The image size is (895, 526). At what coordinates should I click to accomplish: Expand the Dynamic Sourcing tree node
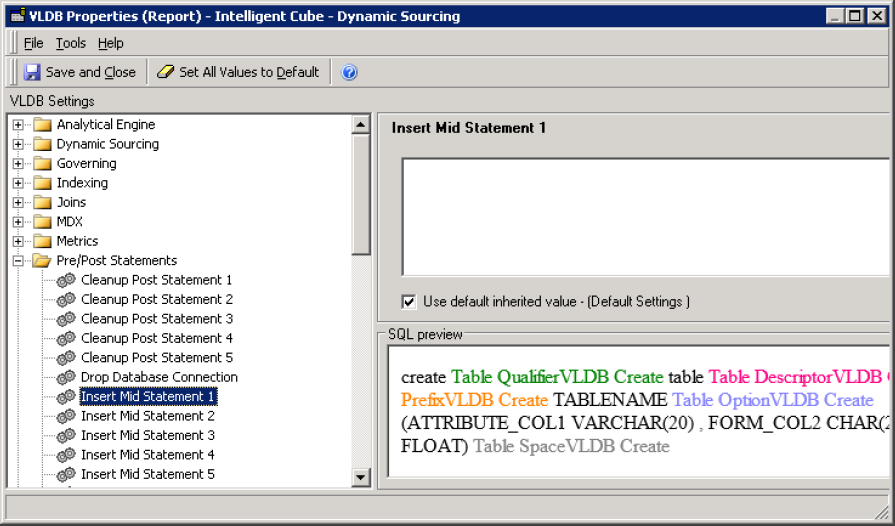point(18,144)
